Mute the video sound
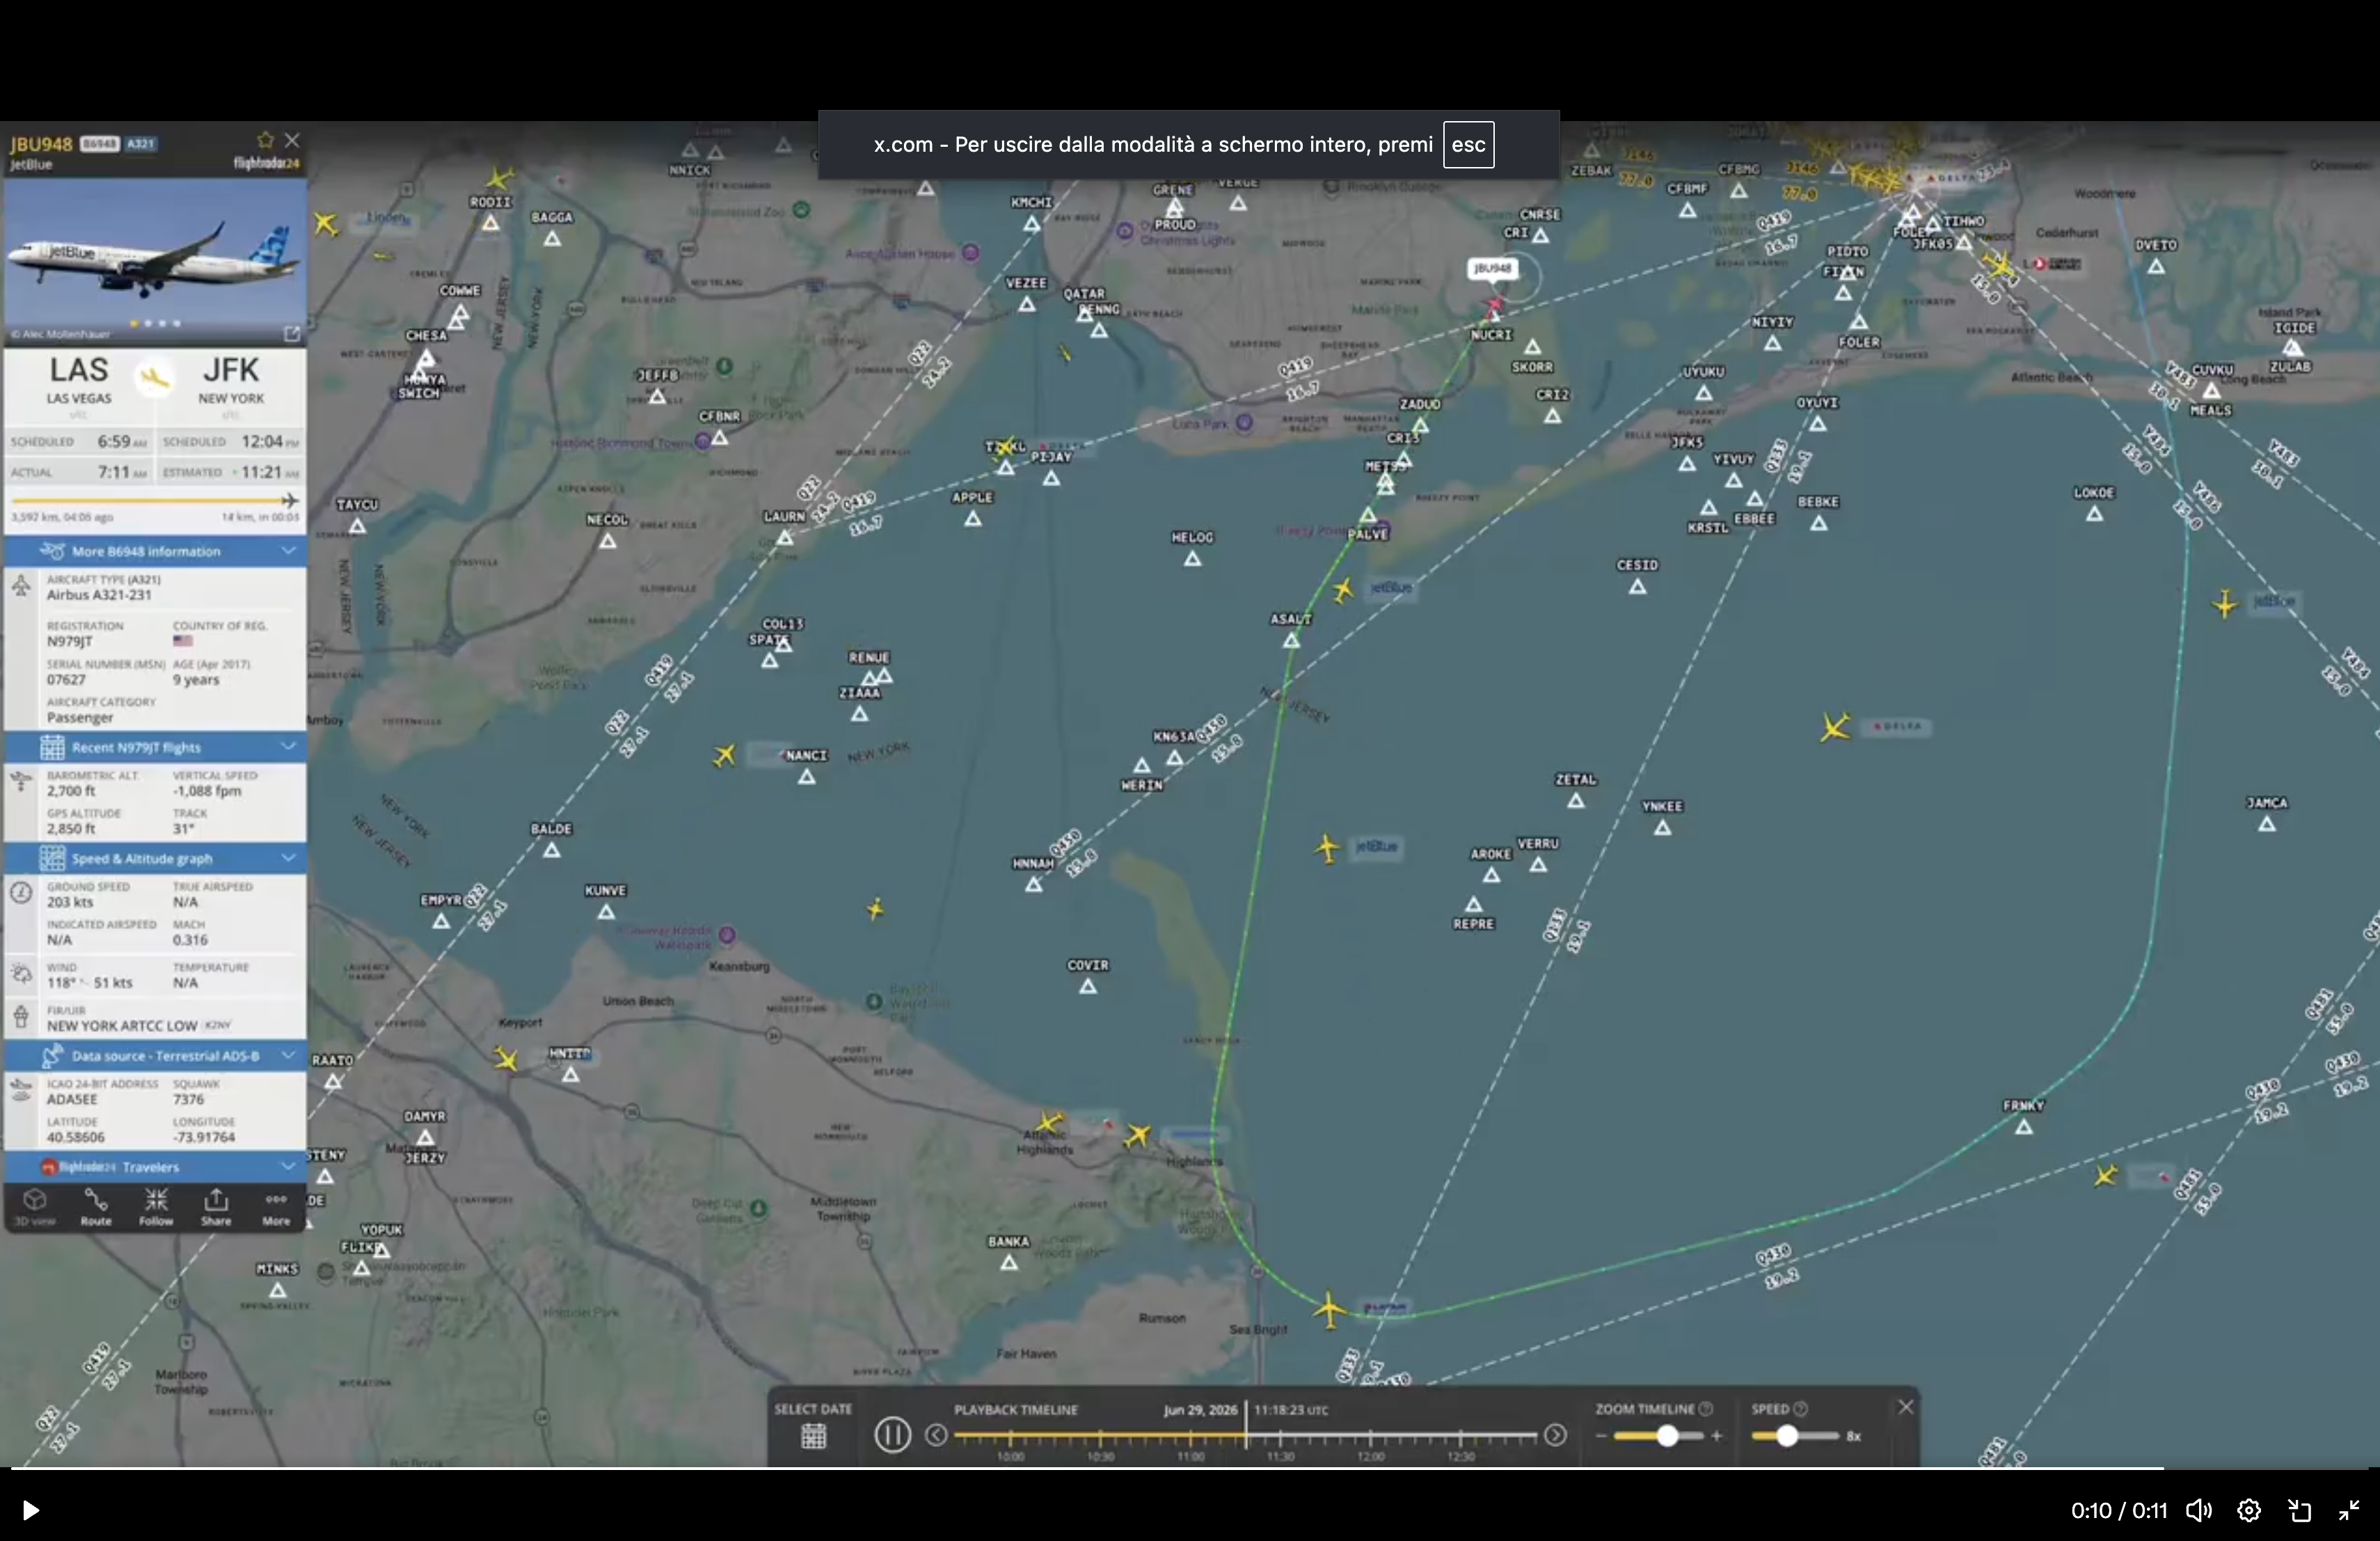Screen dimensions: 2380x1541 (x=2198, y=1510)
